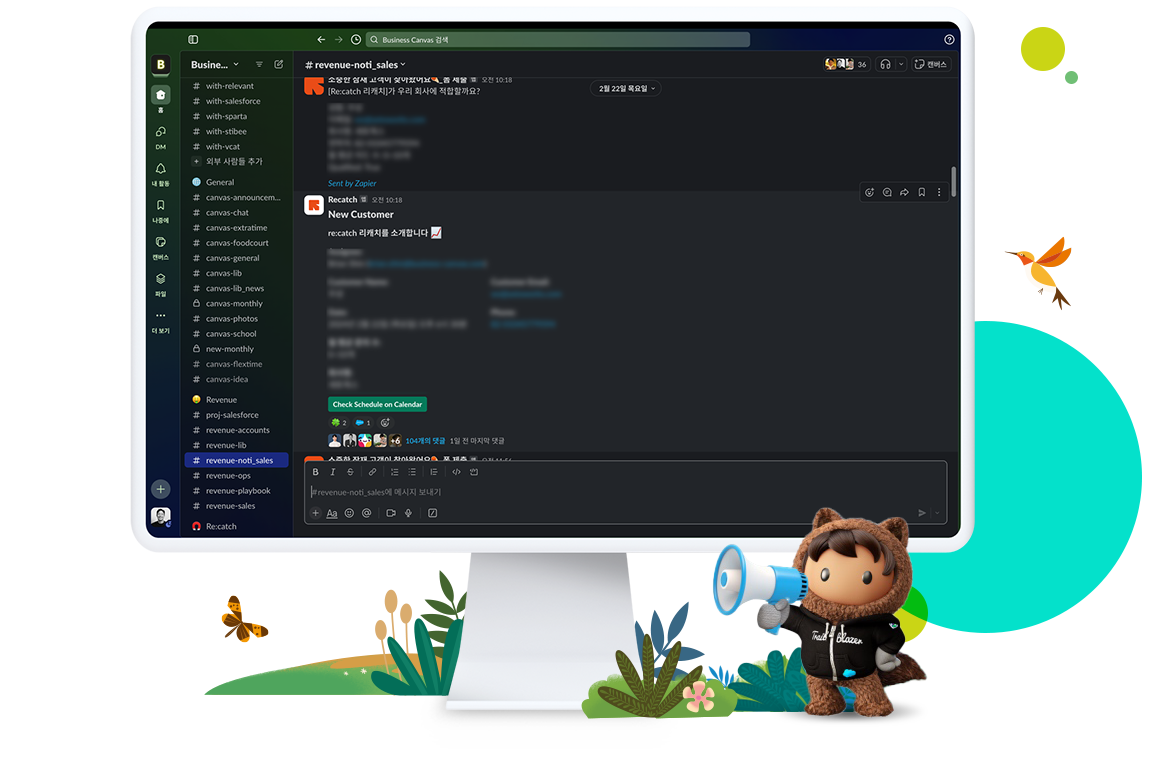Open the #revenue-noti_sales channel header dropdown
The height and width of the screenshot is (760, 1150).
coord(356,65)
